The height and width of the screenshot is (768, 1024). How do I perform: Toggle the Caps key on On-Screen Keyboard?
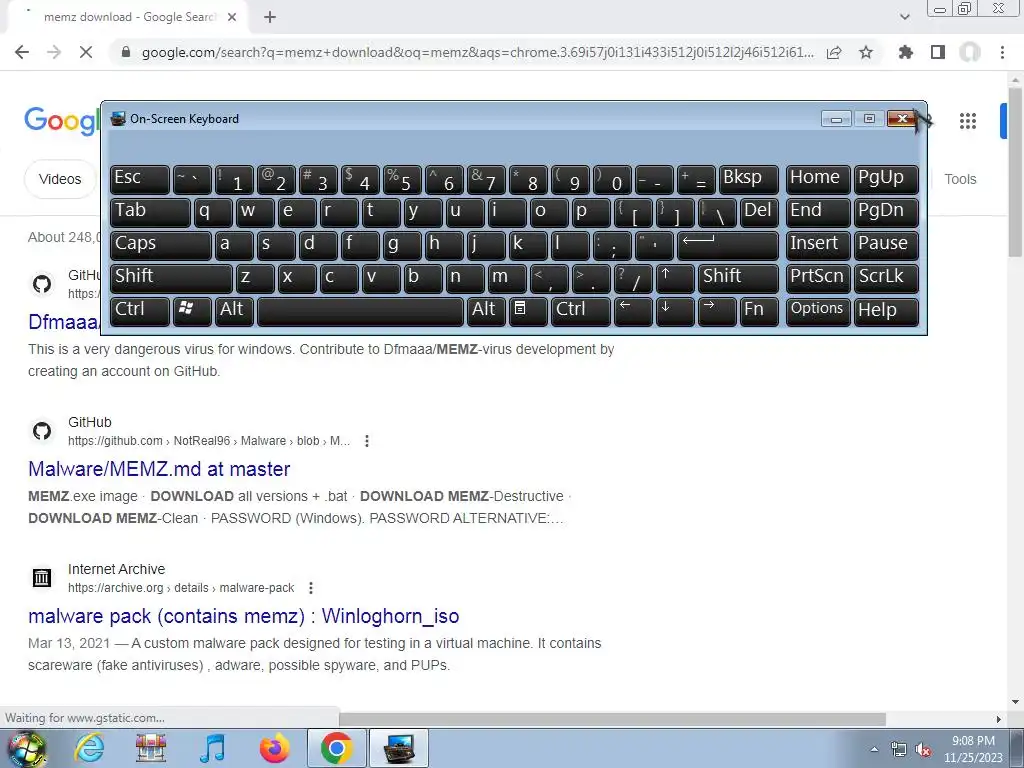coord(161,245)
